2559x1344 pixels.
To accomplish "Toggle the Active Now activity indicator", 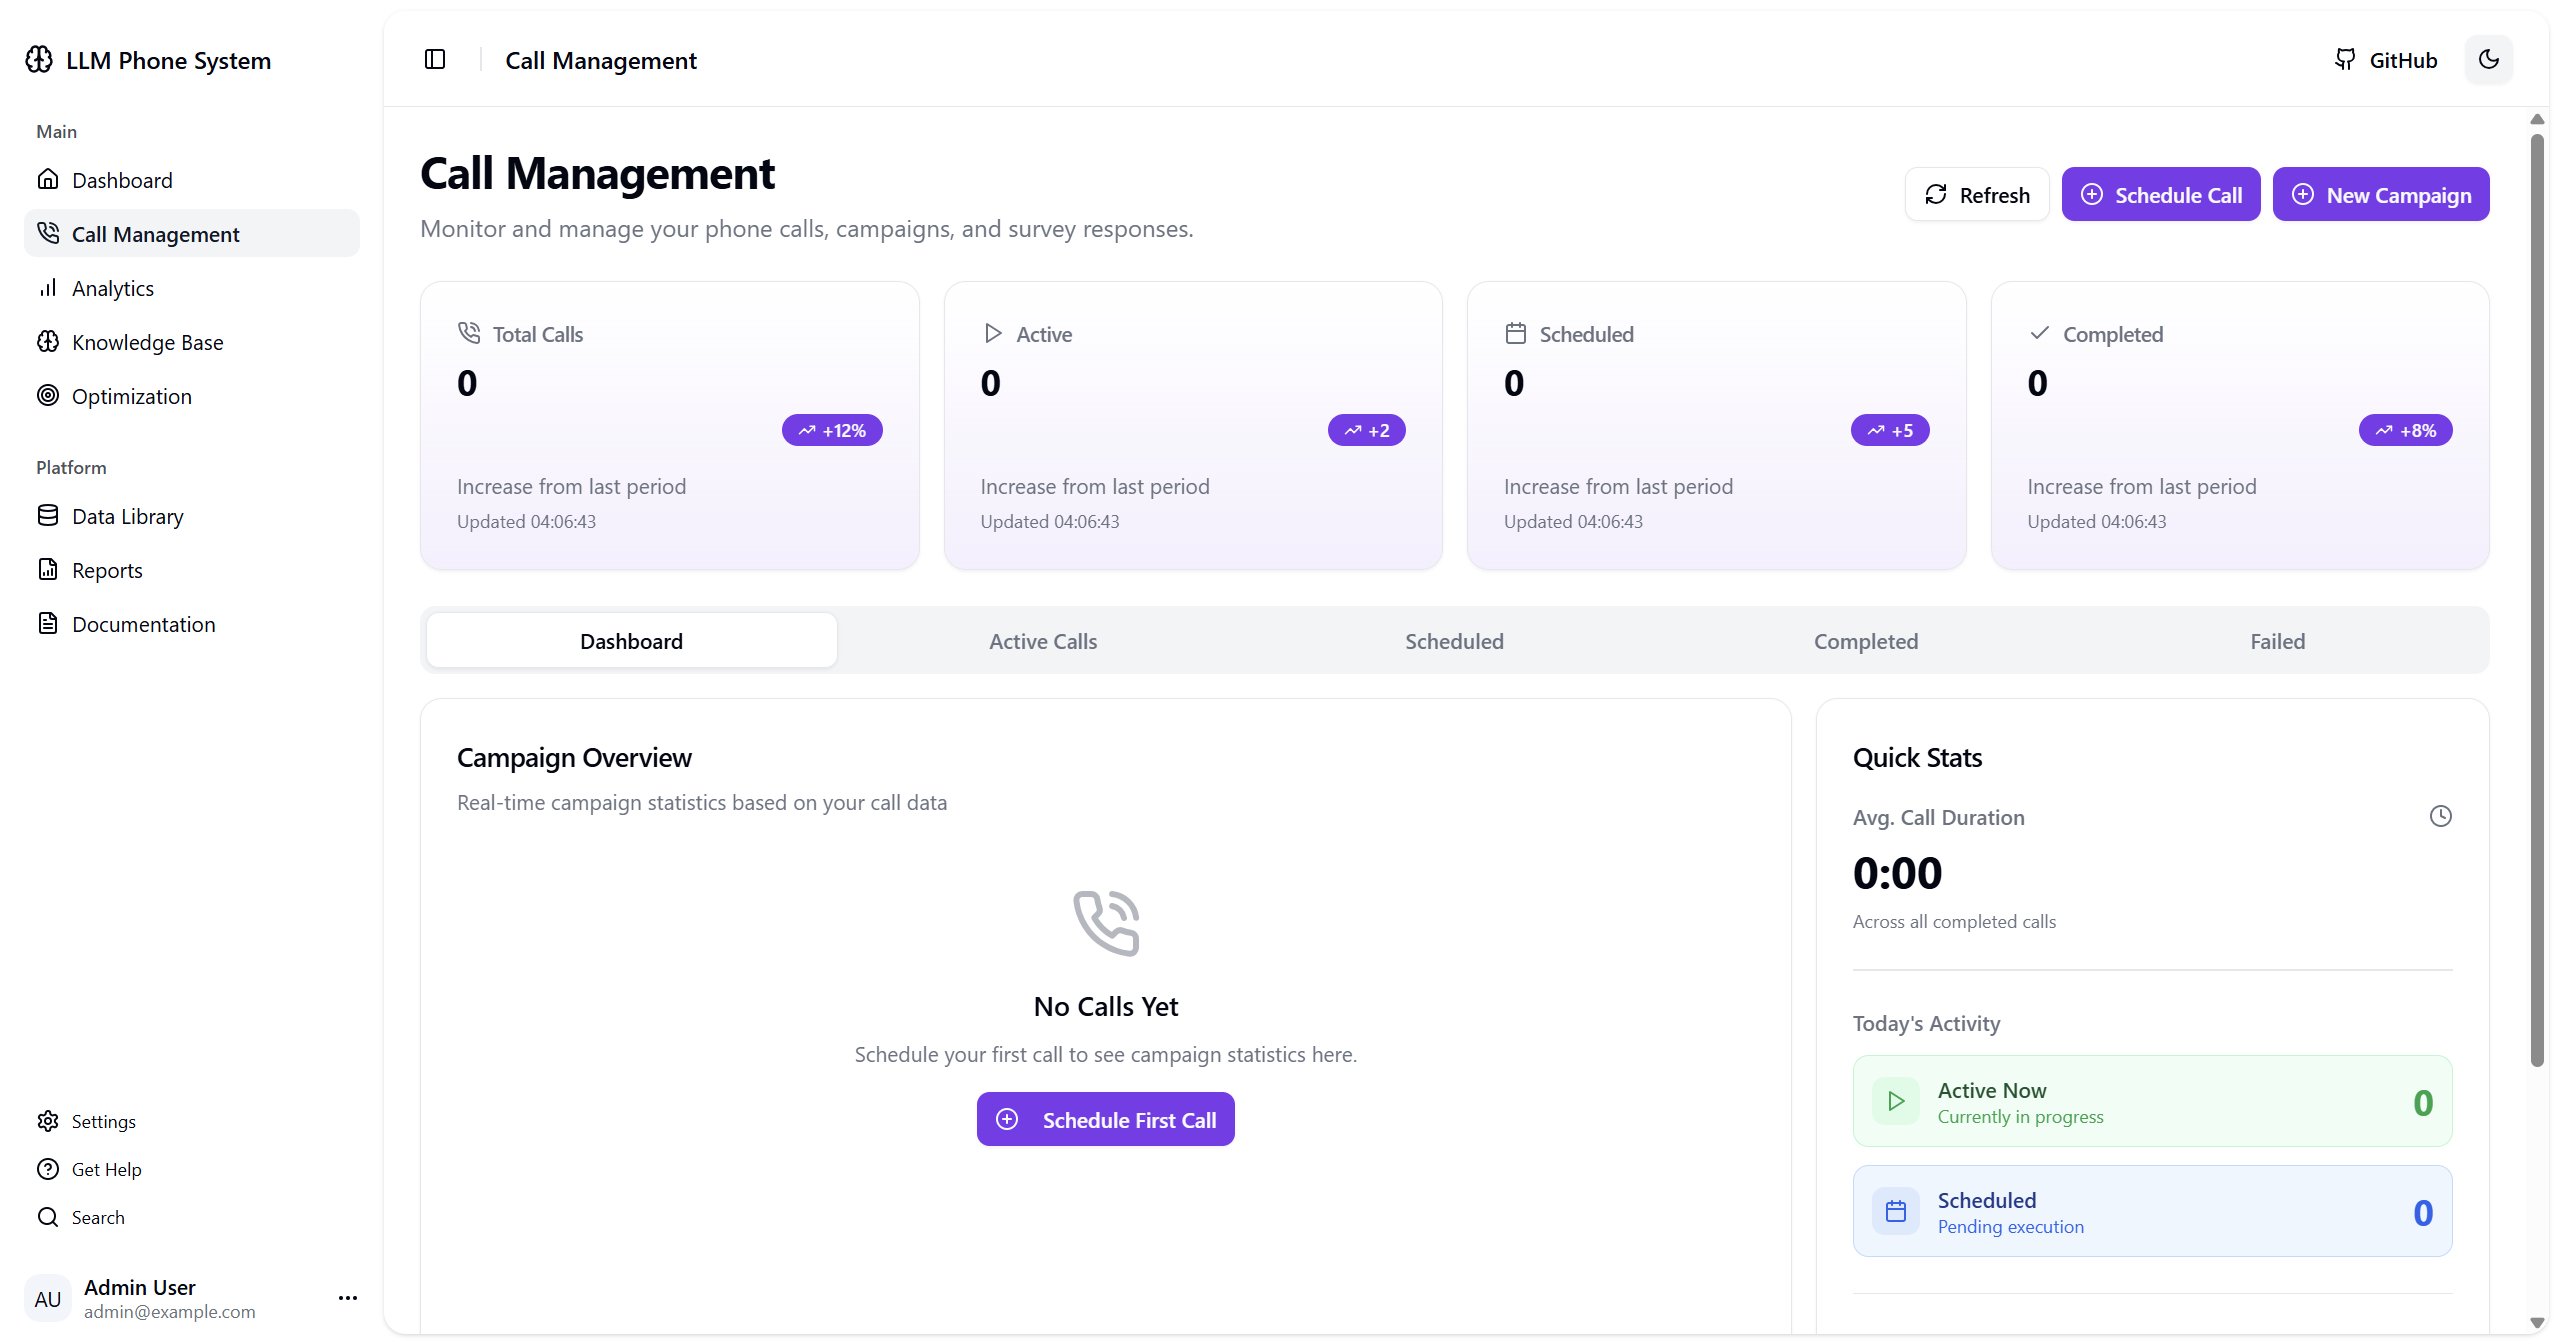I will click(x=2150, y=1101).
